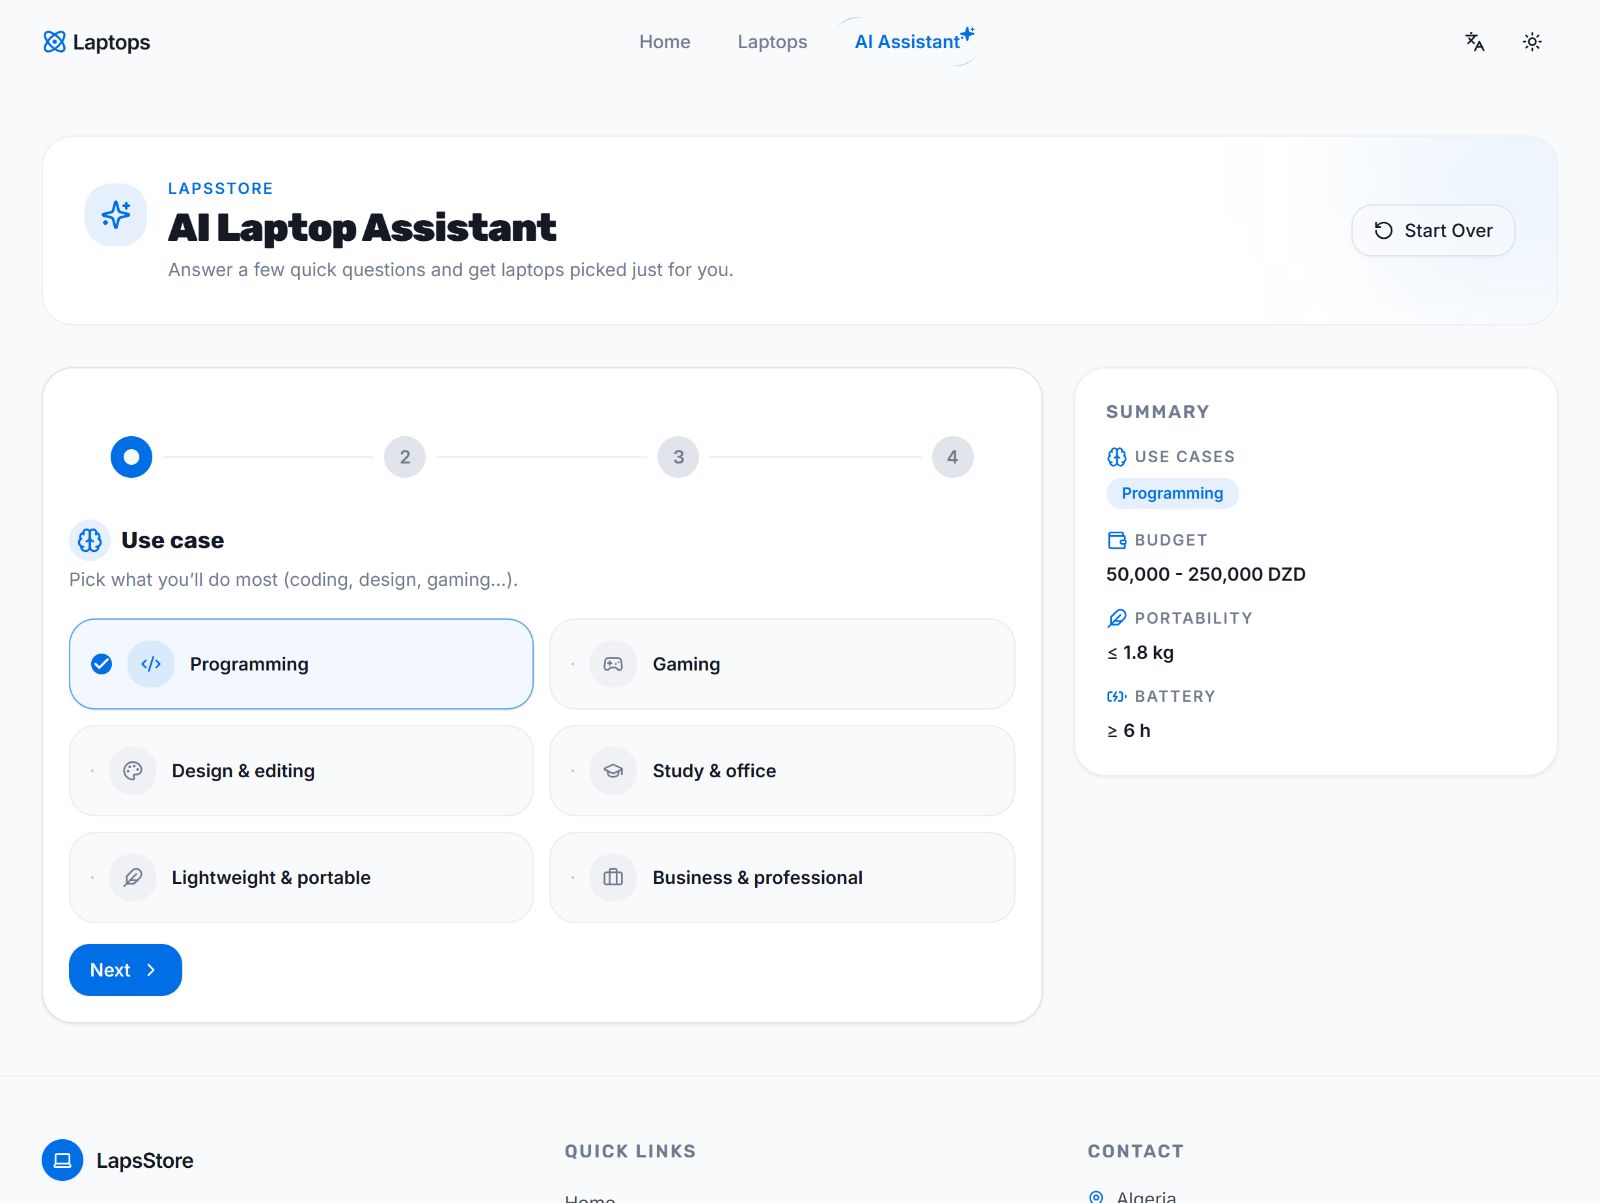Click the feather icon beside PORTABILITY

click(1117, 618)
